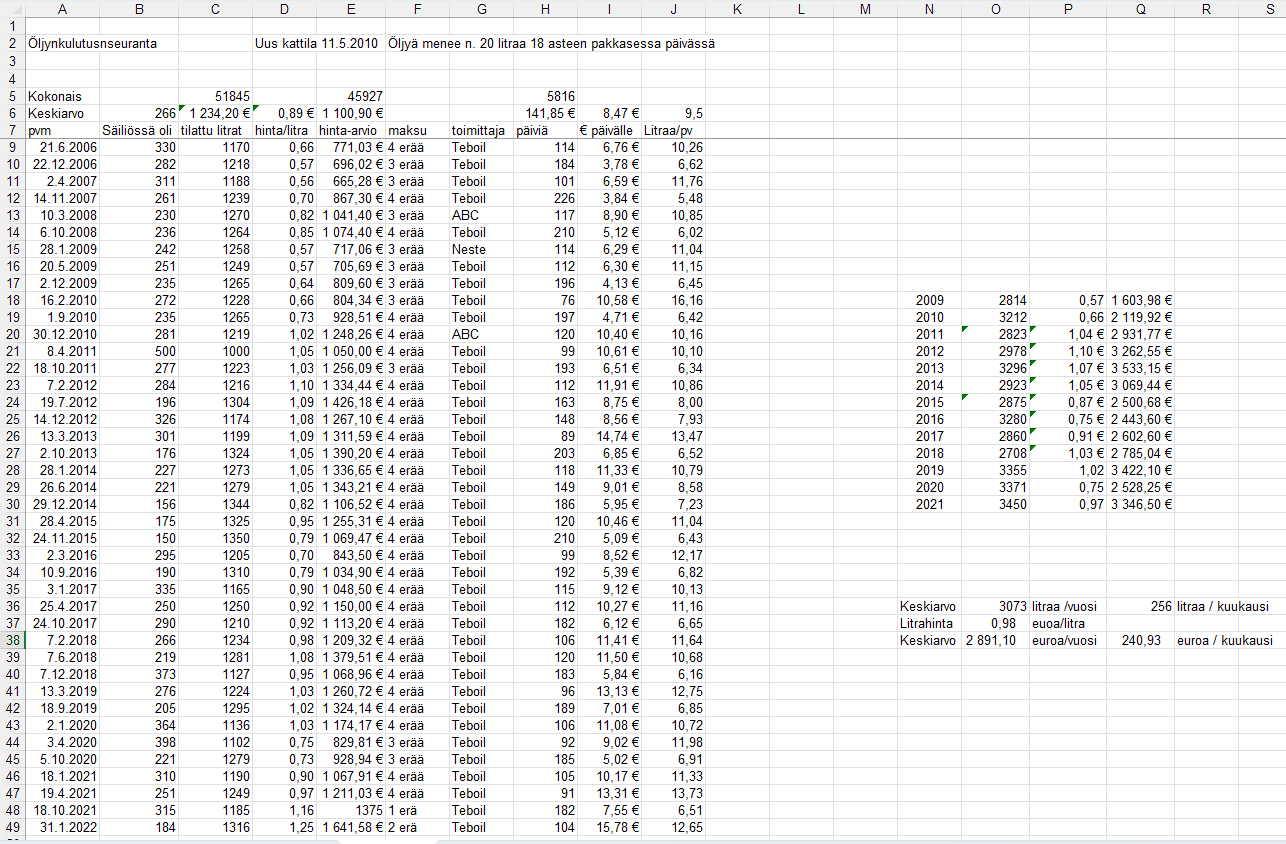This screenshot has width=1286, height=844.
Task: Click the average cell '1 100,90 €'
Action: click(351, 113)
